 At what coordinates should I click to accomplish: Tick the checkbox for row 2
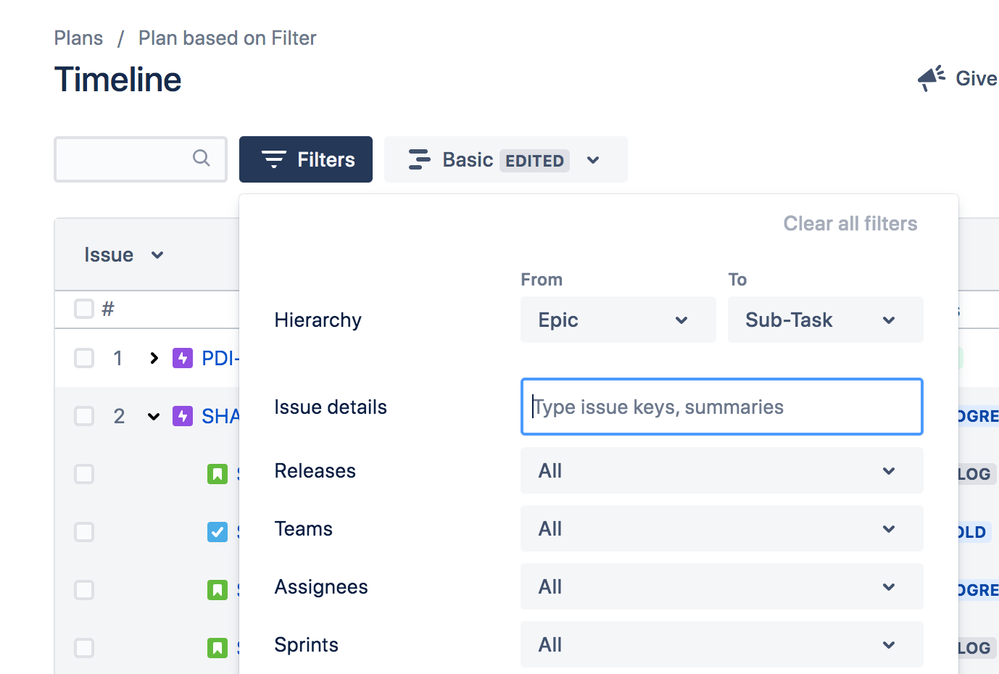click(x=84, y=416)
